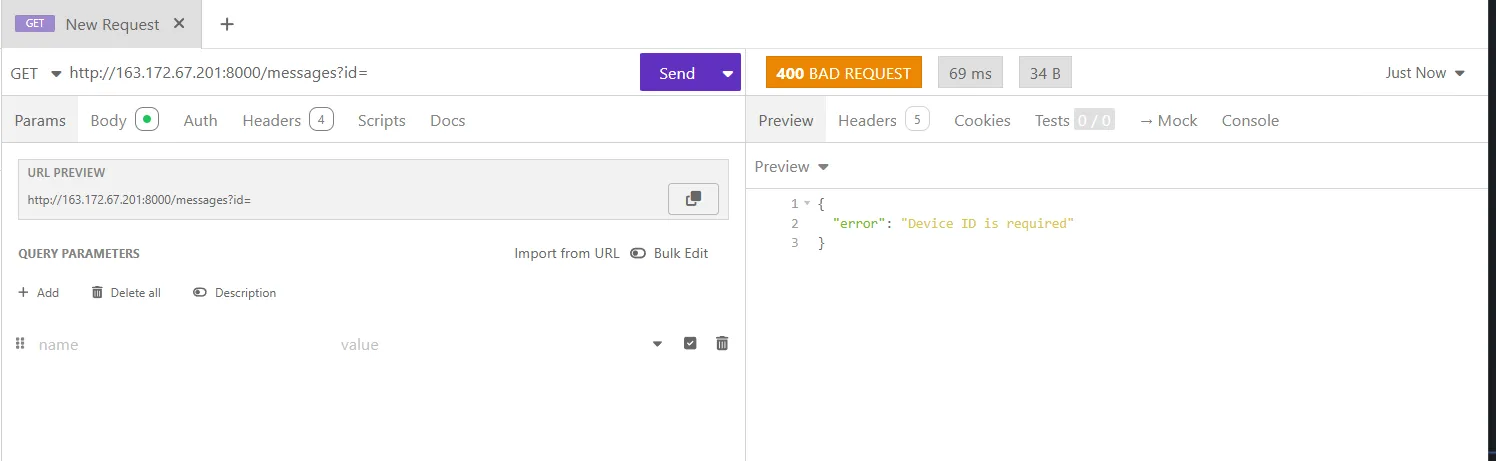Toggle the Description column switch
Screen dimensions: 1496x461
[x=200, y=293]
